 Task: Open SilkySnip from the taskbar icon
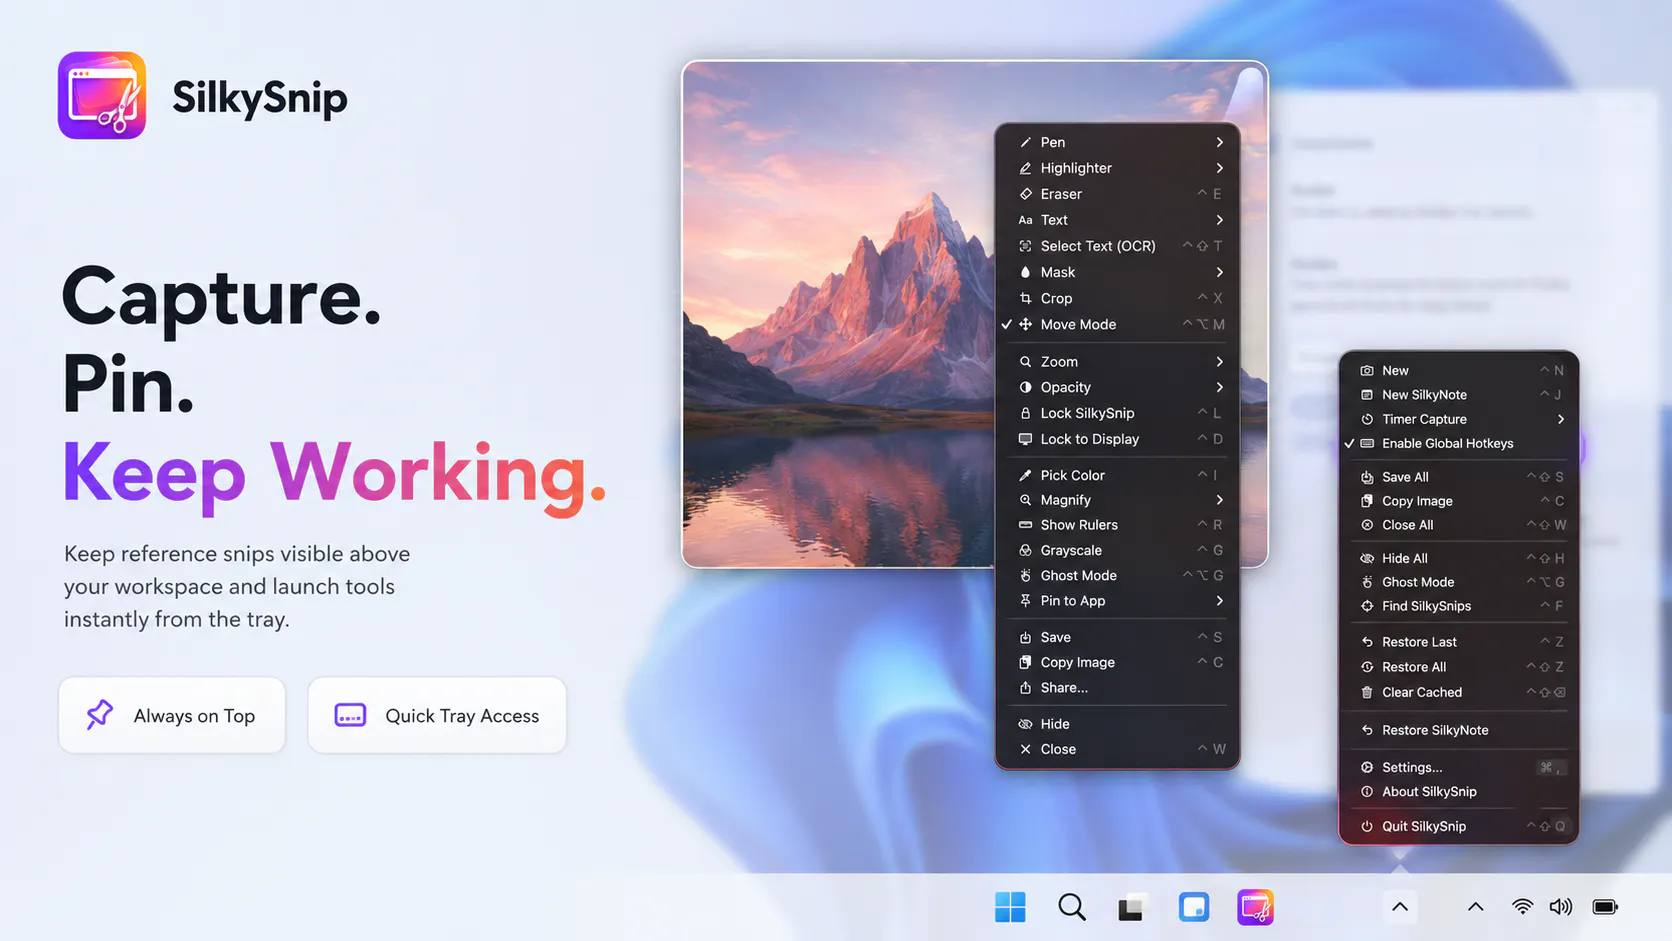tap(1255, 907)
